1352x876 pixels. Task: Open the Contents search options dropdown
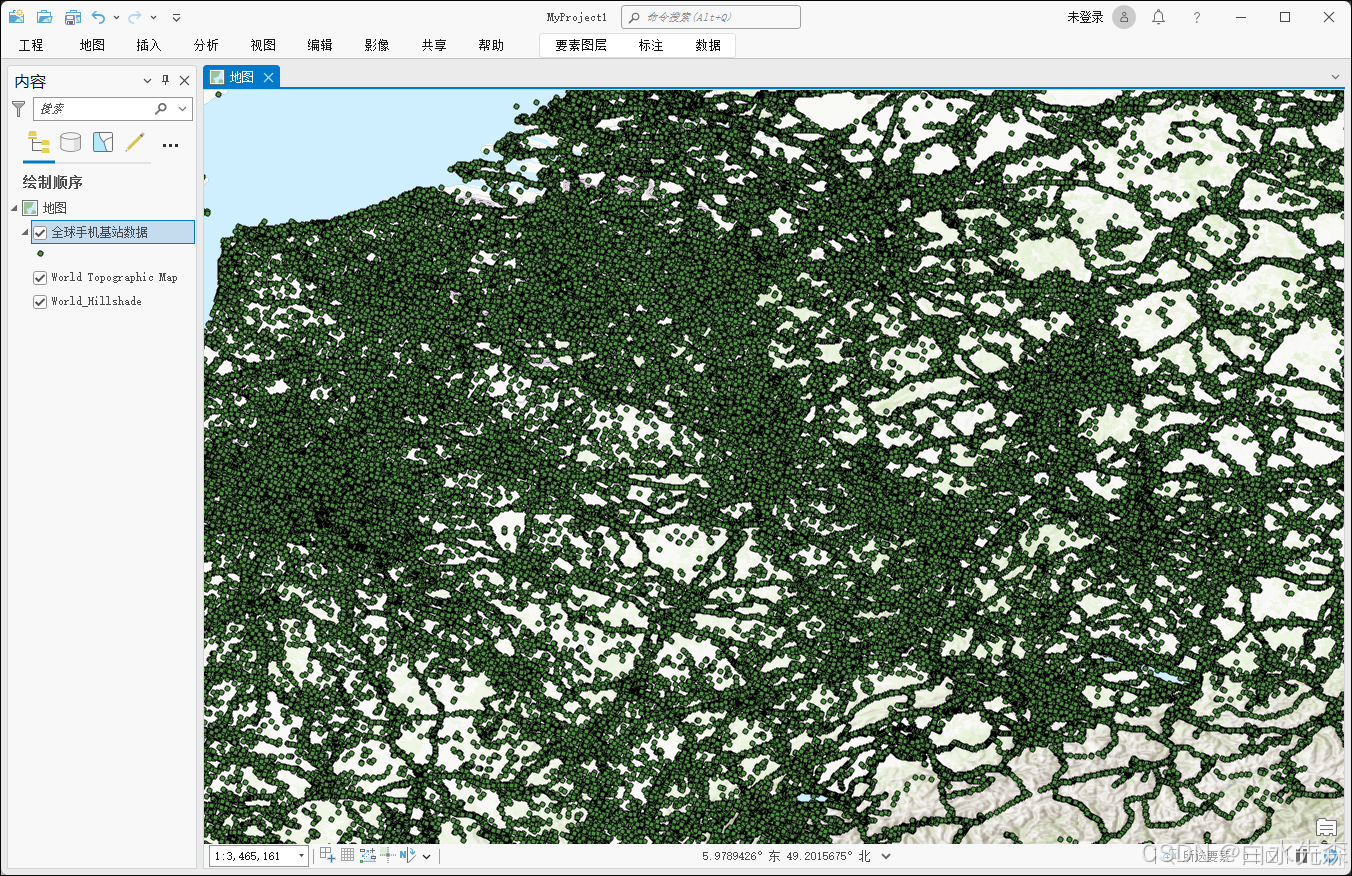pyautogui.click(x=183, y=108)
